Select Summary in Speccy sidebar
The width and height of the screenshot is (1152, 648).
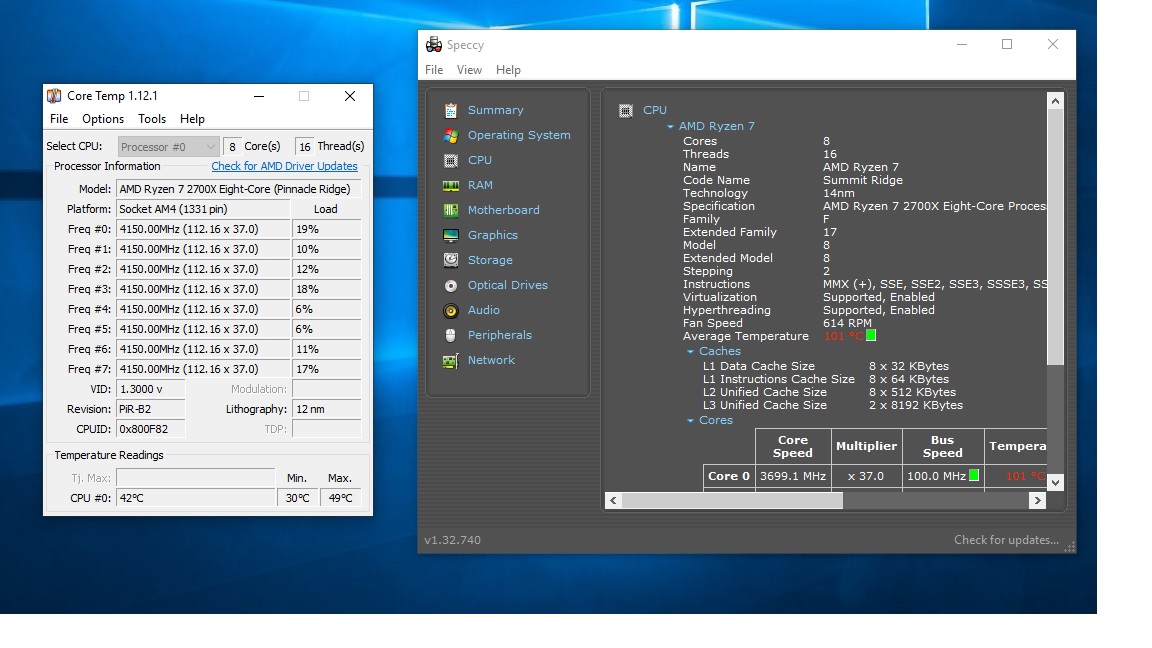496,110
